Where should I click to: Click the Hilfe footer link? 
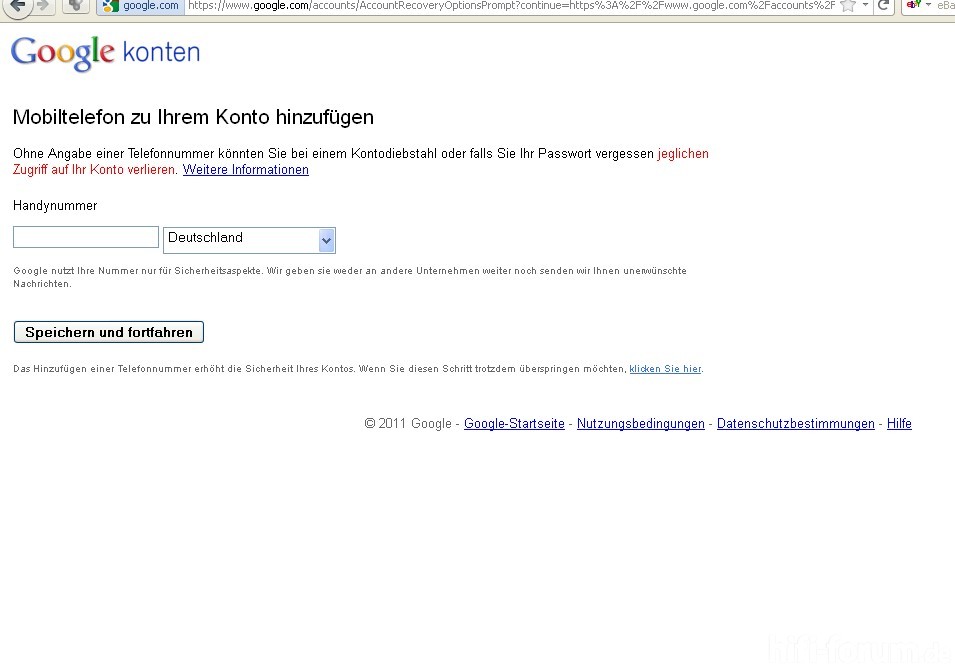pos(899,424)
